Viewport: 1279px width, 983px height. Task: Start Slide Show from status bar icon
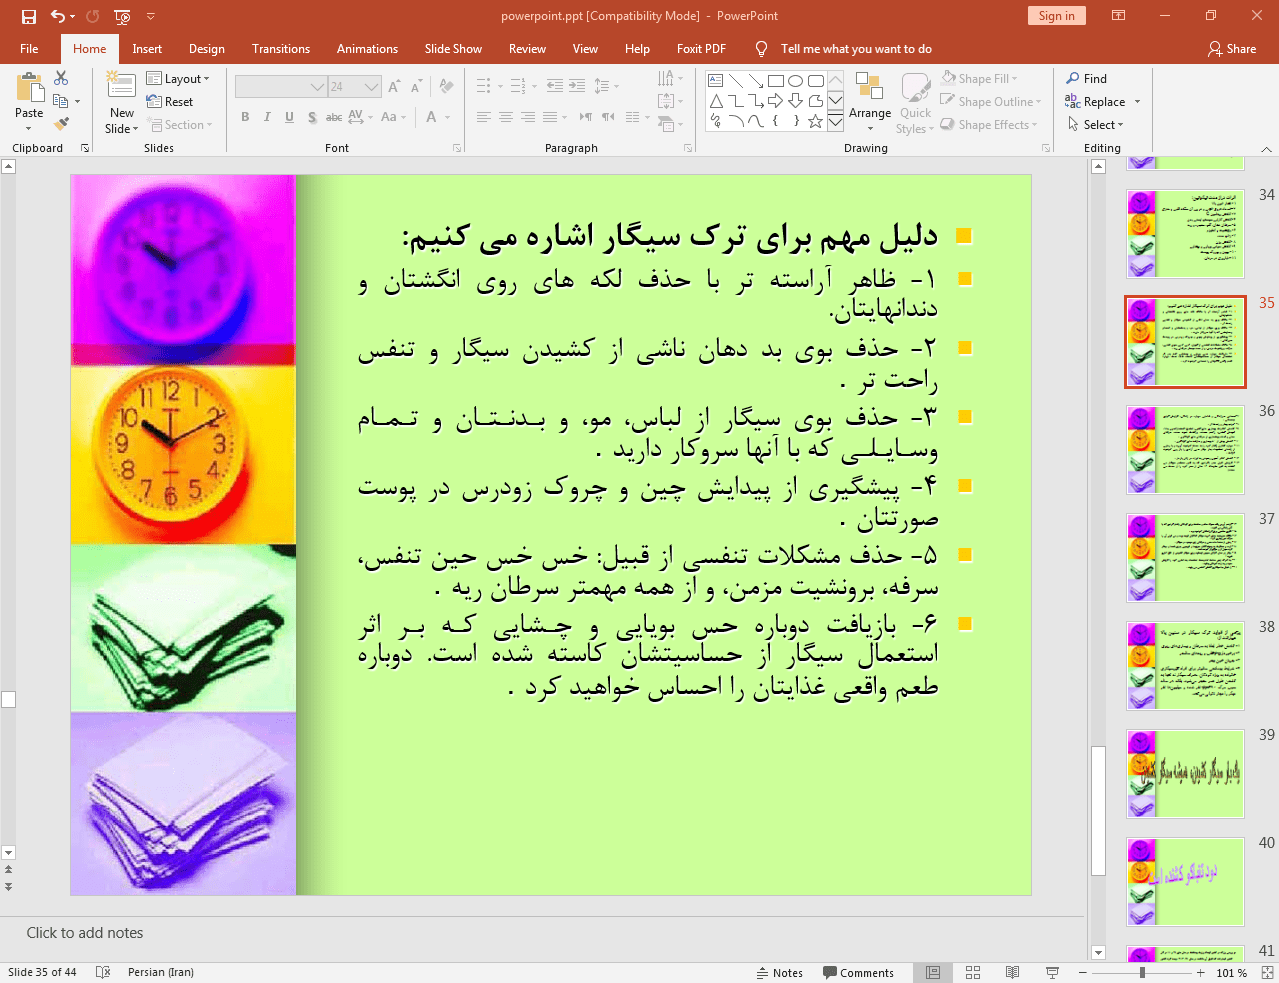click(1052, 972)
